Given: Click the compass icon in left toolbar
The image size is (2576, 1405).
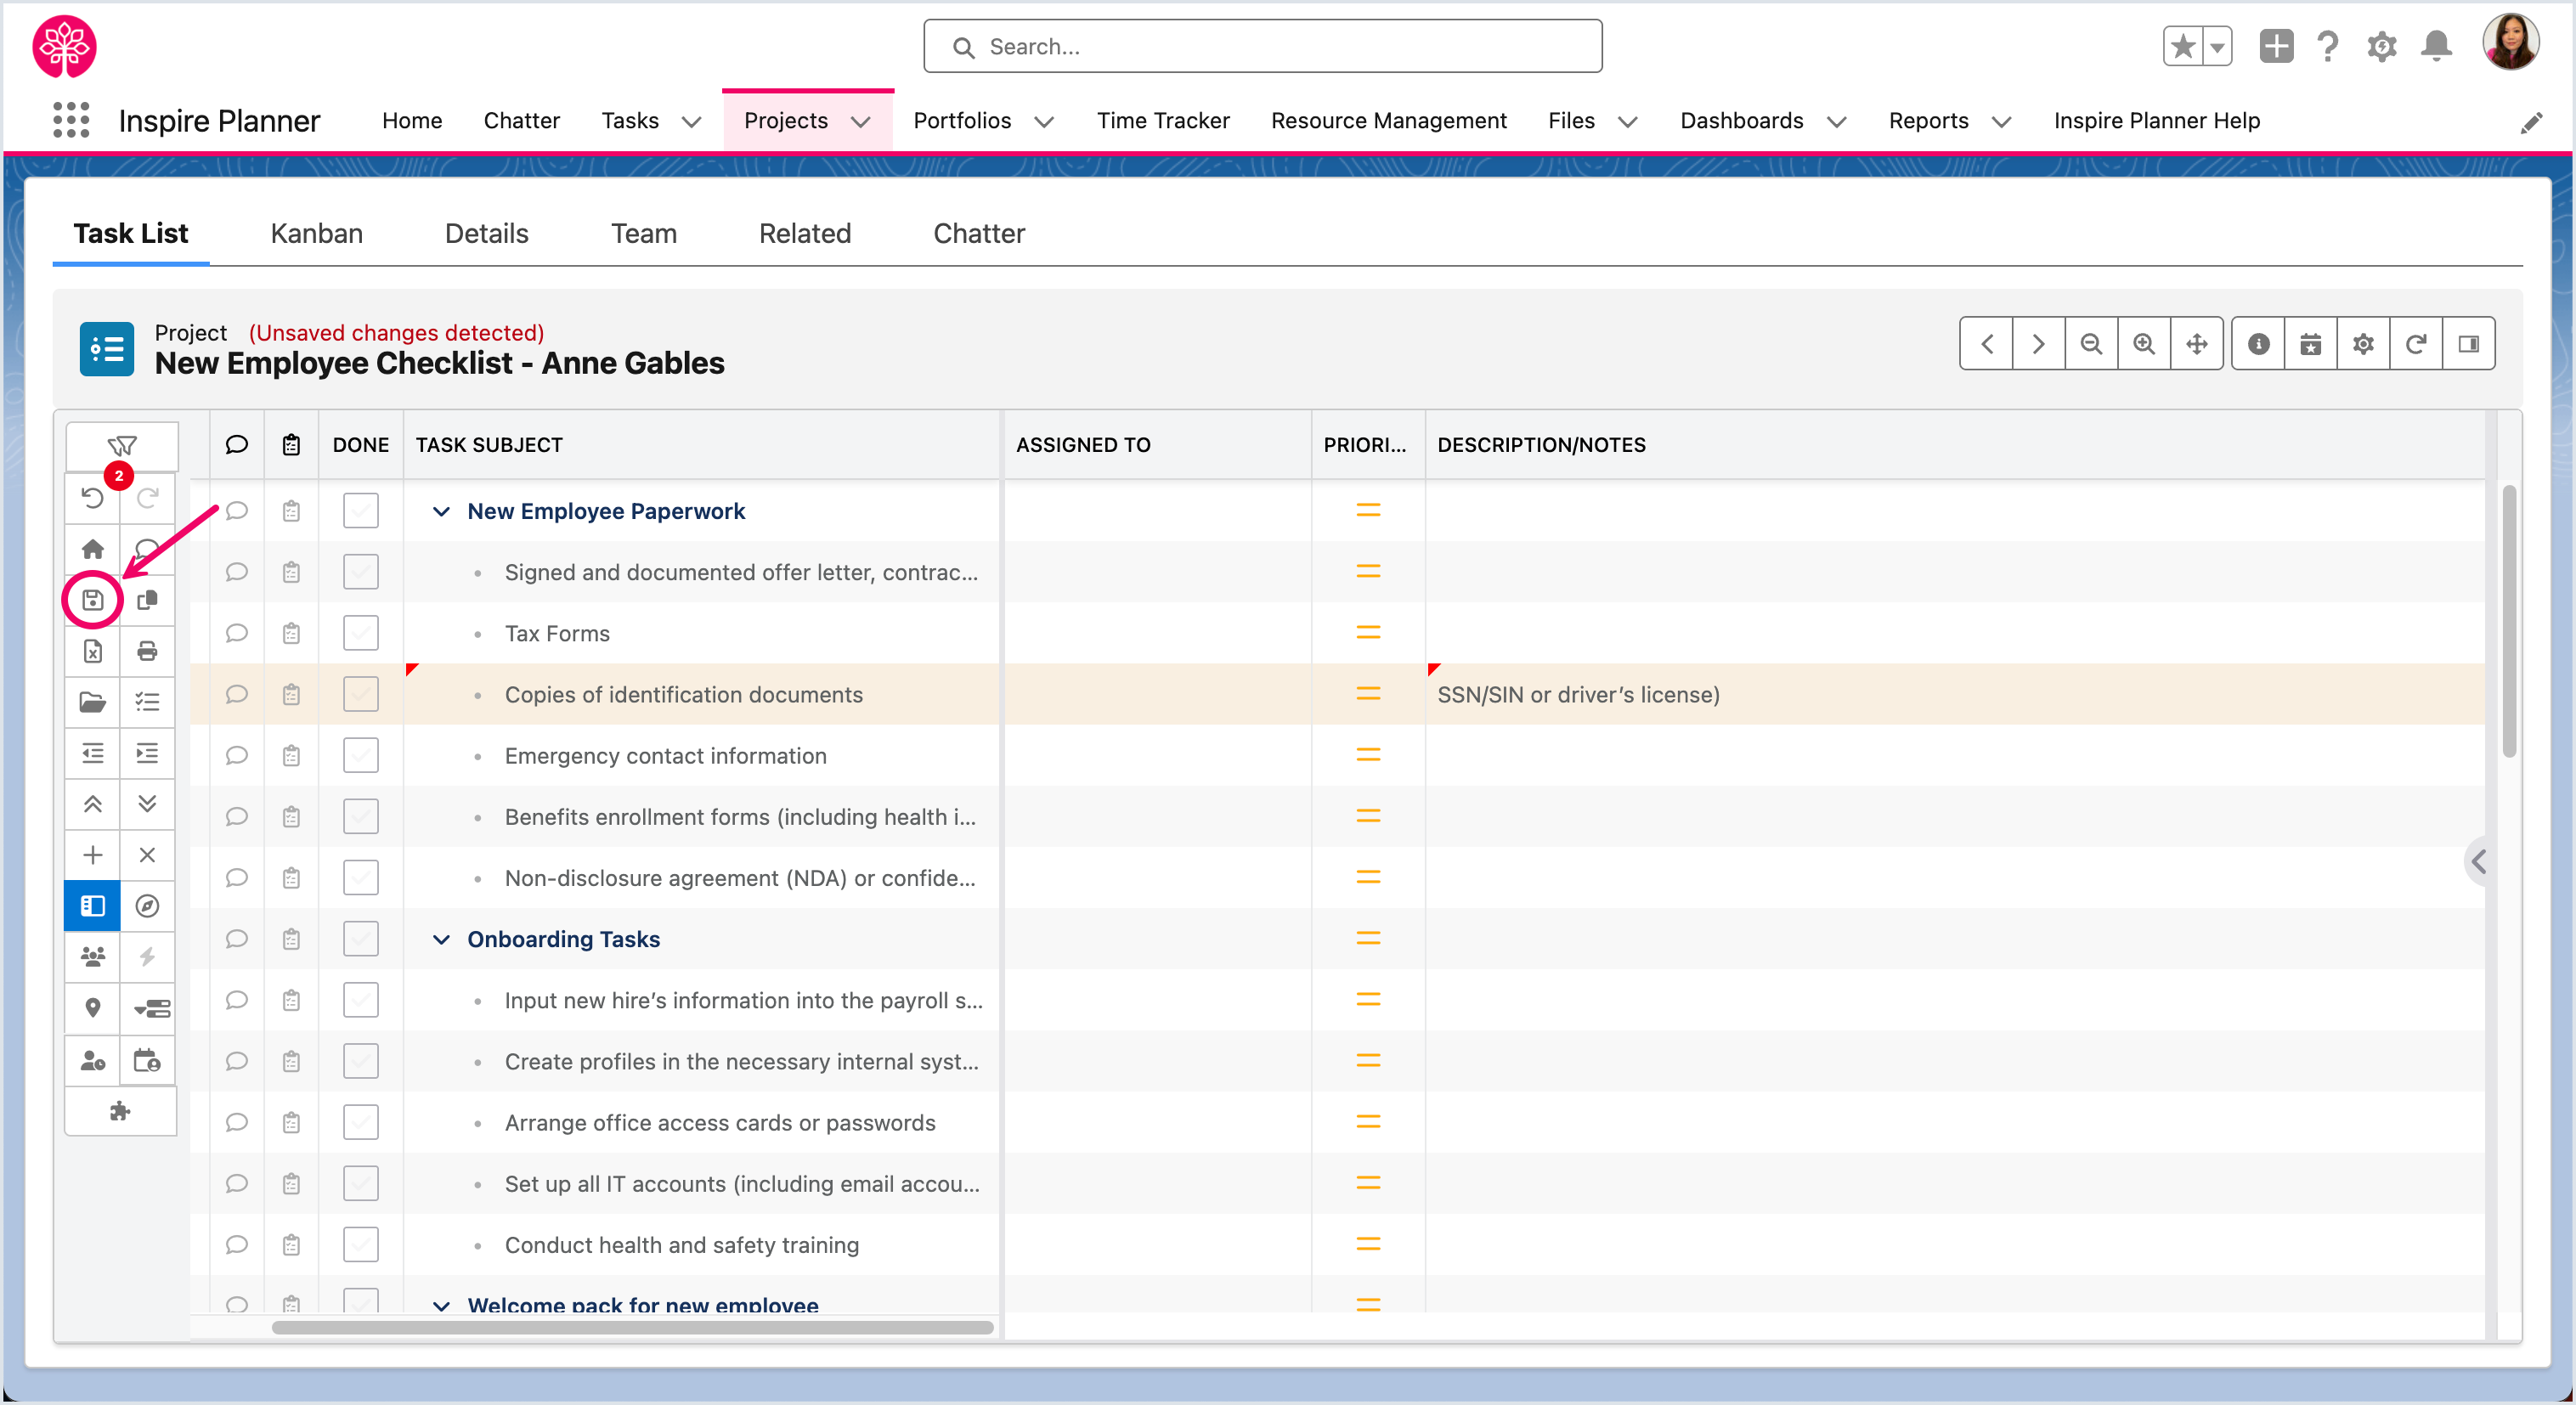Looking at the screenshot, I should (147, 906).
